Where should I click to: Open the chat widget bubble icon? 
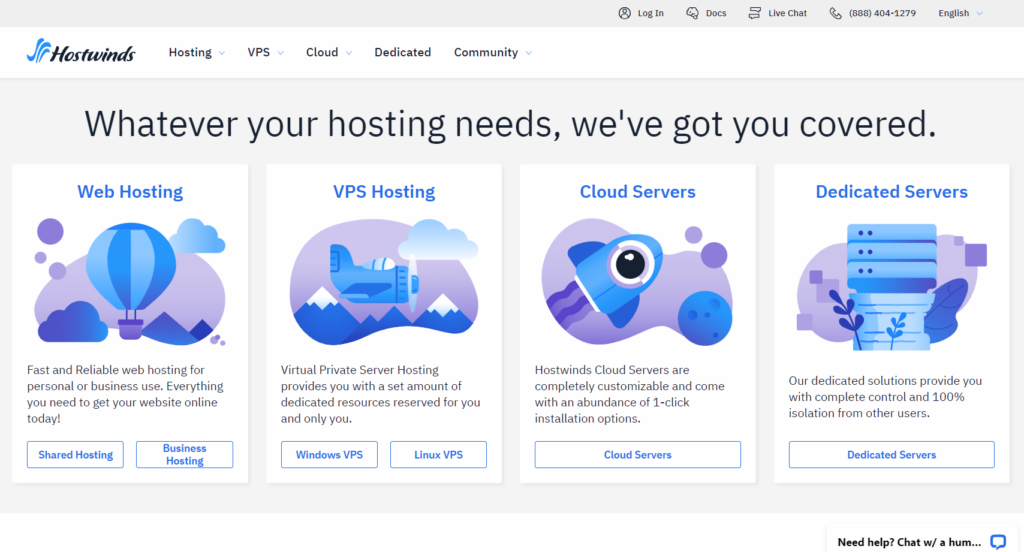[x=997, y=542]
